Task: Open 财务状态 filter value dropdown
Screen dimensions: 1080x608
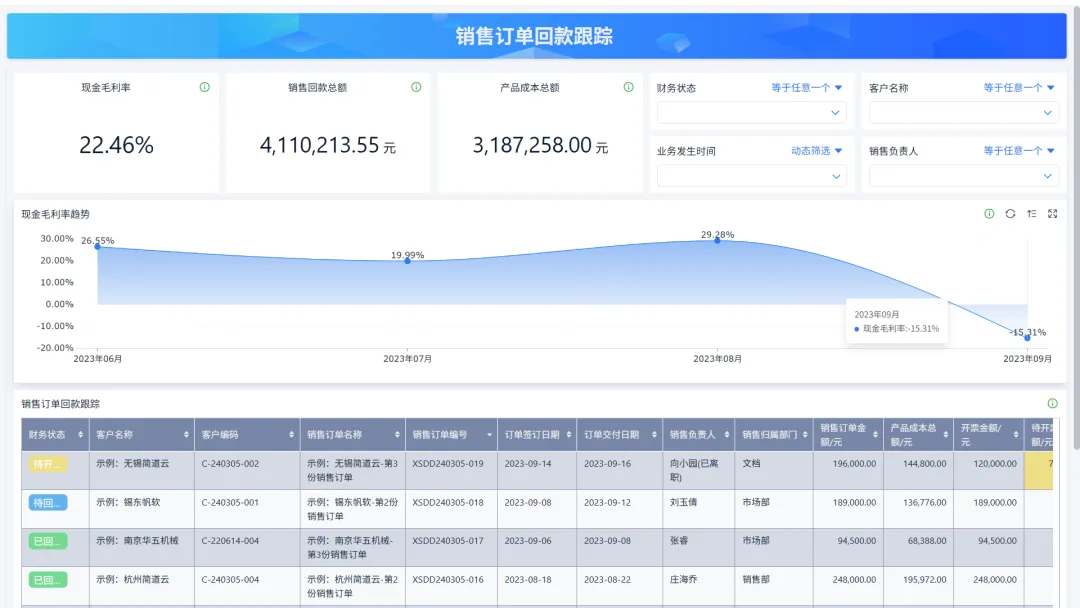Action: click(751, 113)
